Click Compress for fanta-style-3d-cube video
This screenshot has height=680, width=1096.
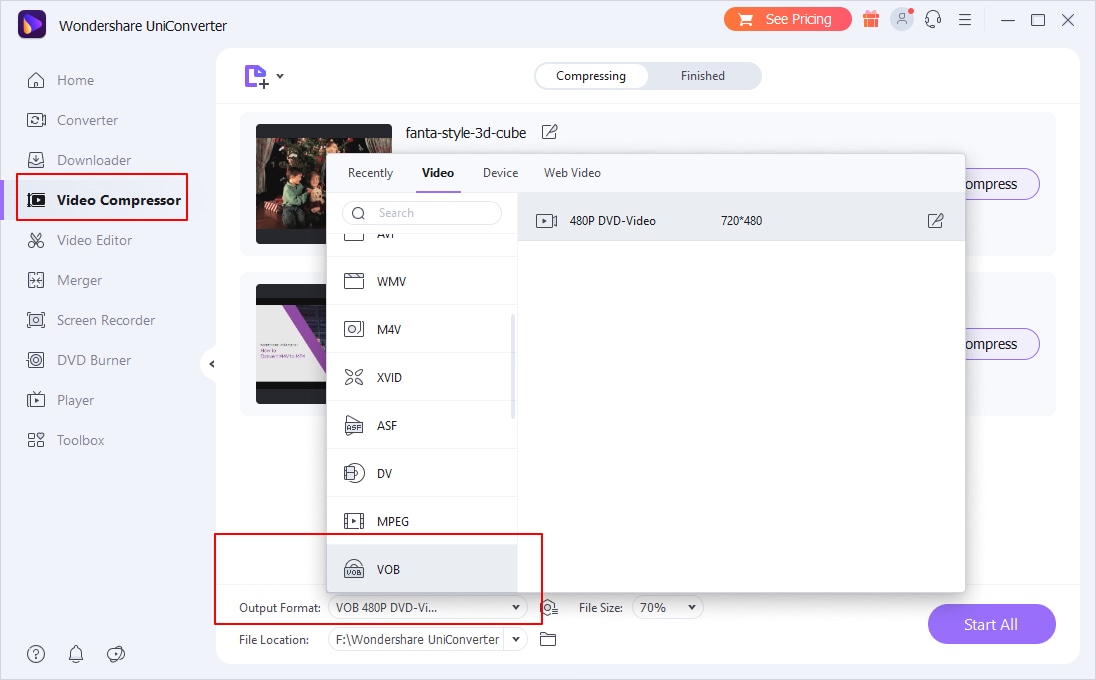1001,184
